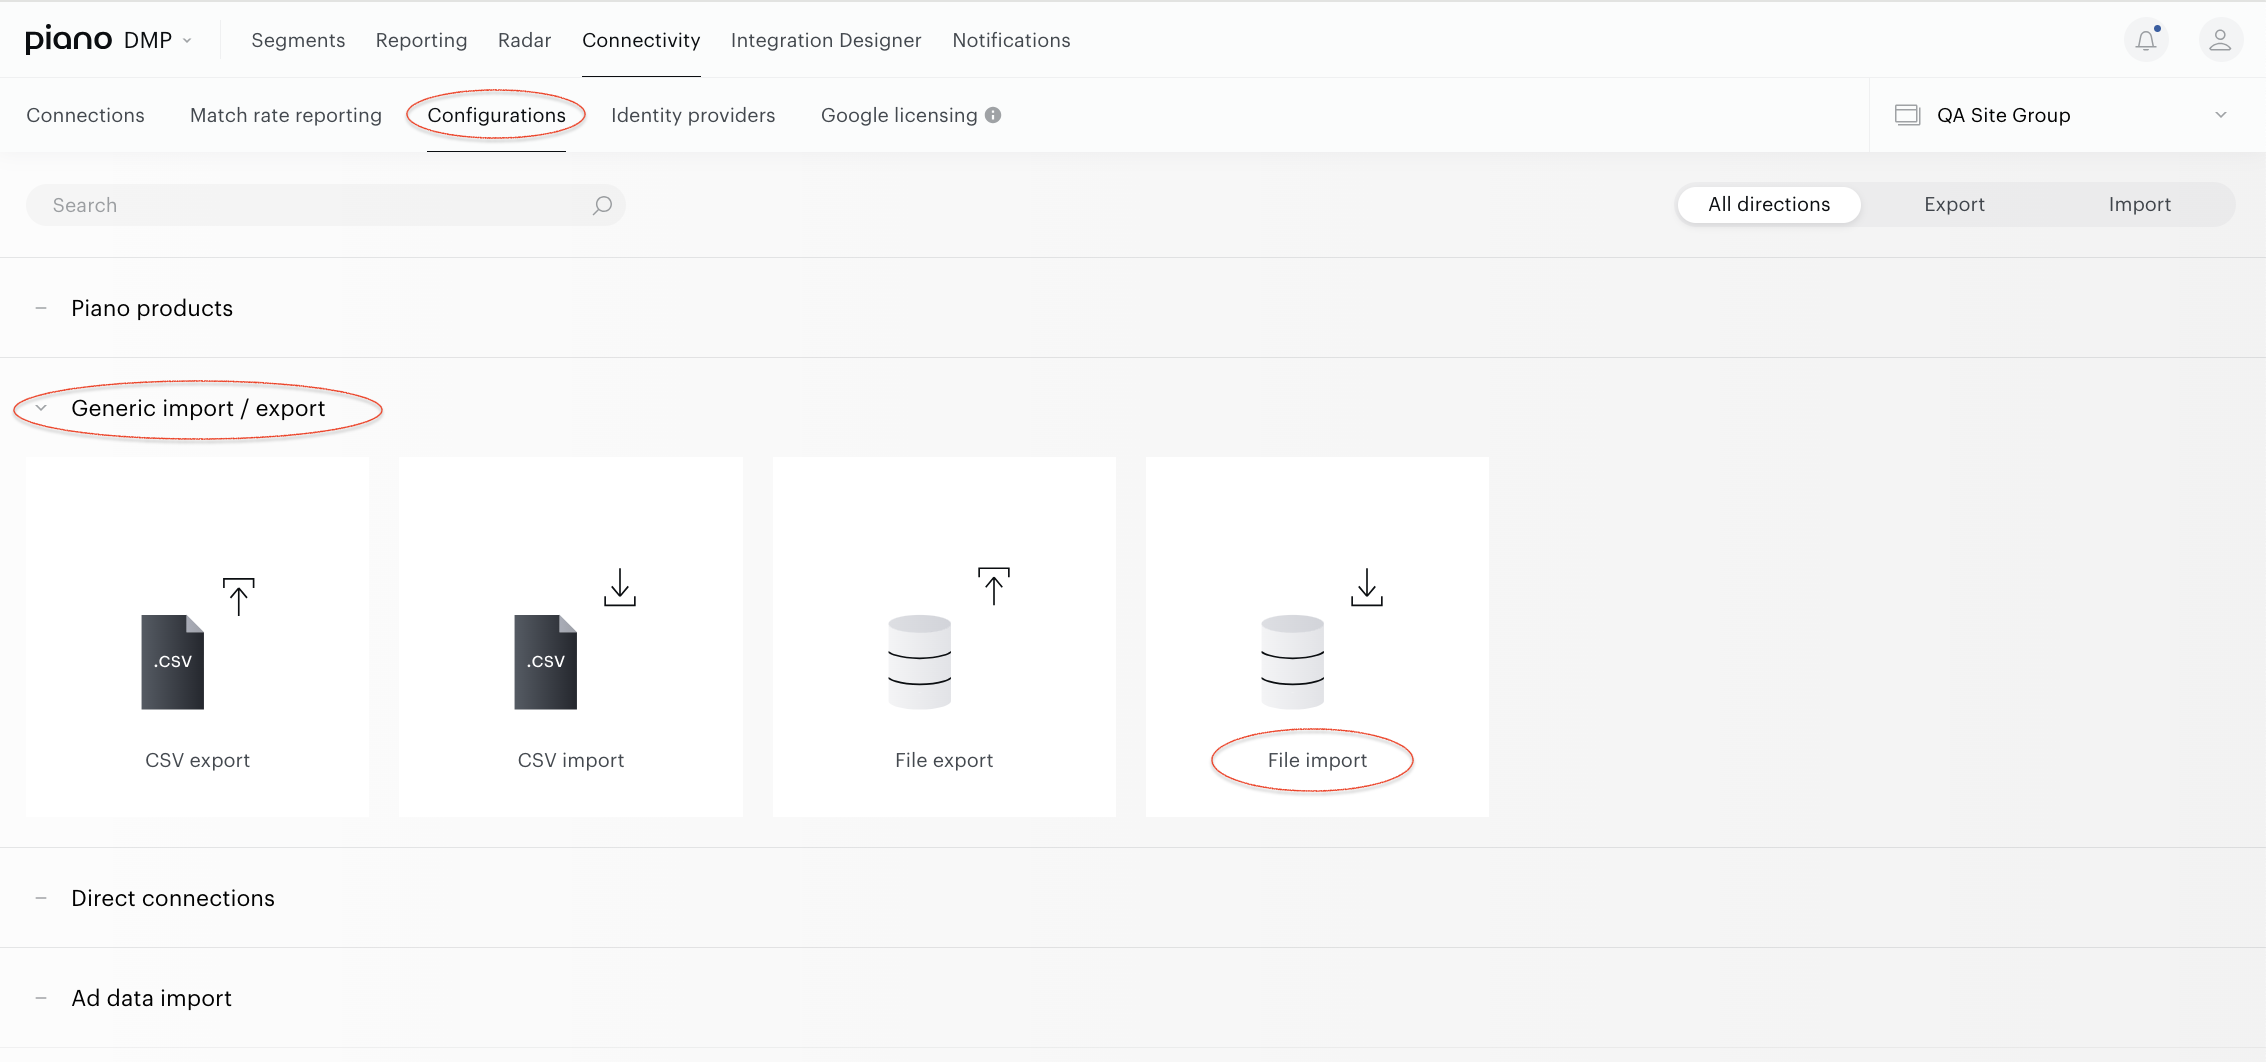Open the notifications bell icon
This screenshot has width=2266, height=1062.
click(x=2146, y=40)
